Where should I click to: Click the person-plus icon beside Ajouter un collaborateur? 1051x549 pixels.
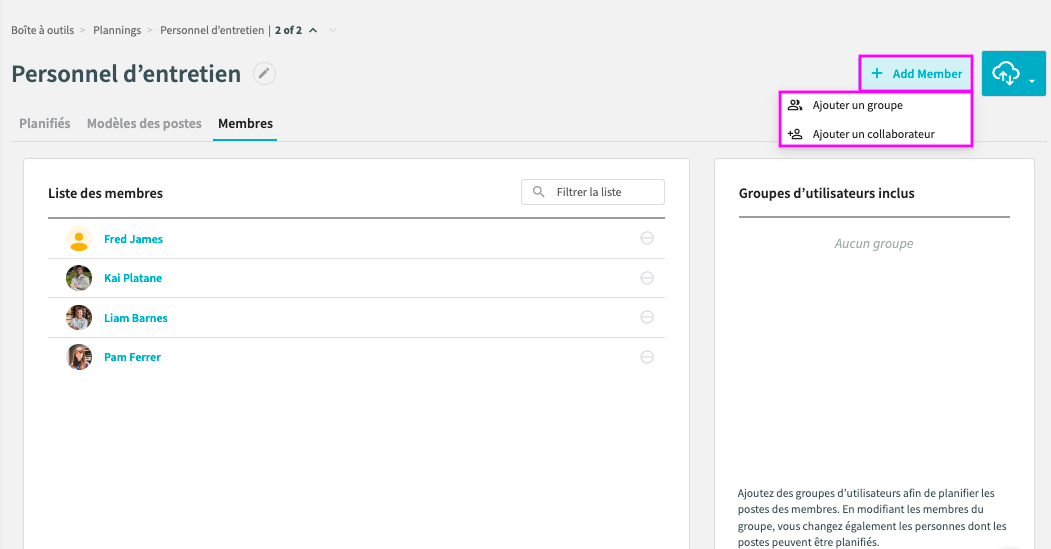[x=795, y=134]
